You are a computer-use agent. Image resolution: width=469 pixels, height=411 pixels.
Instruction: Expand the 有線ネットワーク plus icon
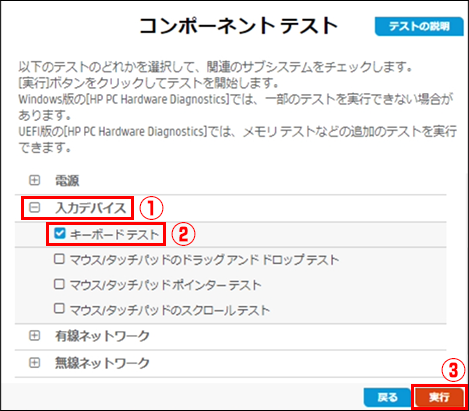coord(34,335)
